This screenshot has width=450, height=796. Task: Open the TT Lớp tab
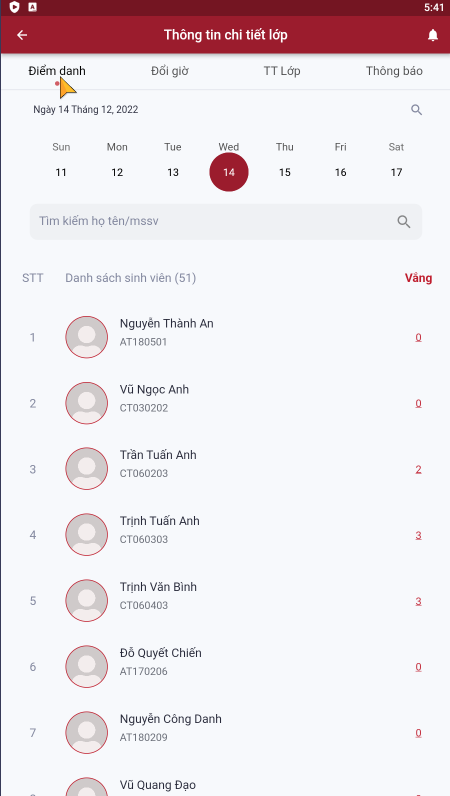(x=282, y=71)
